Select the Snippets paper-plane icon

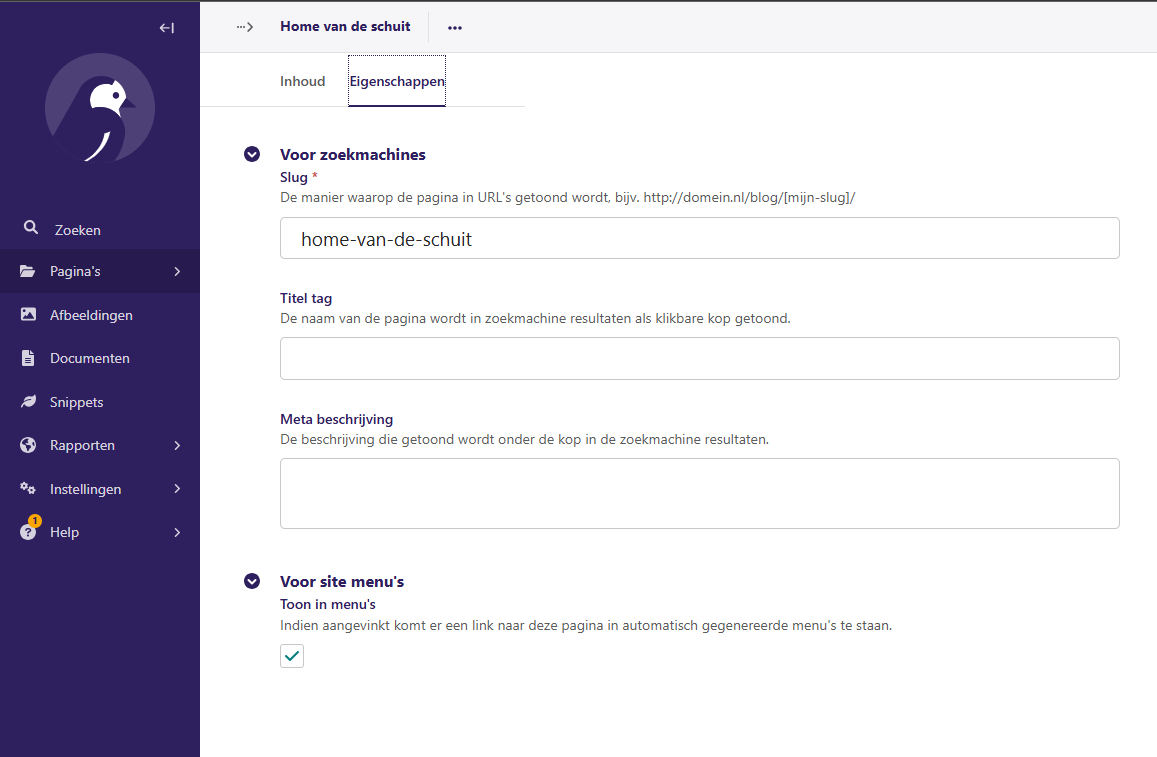coord(30,401)
